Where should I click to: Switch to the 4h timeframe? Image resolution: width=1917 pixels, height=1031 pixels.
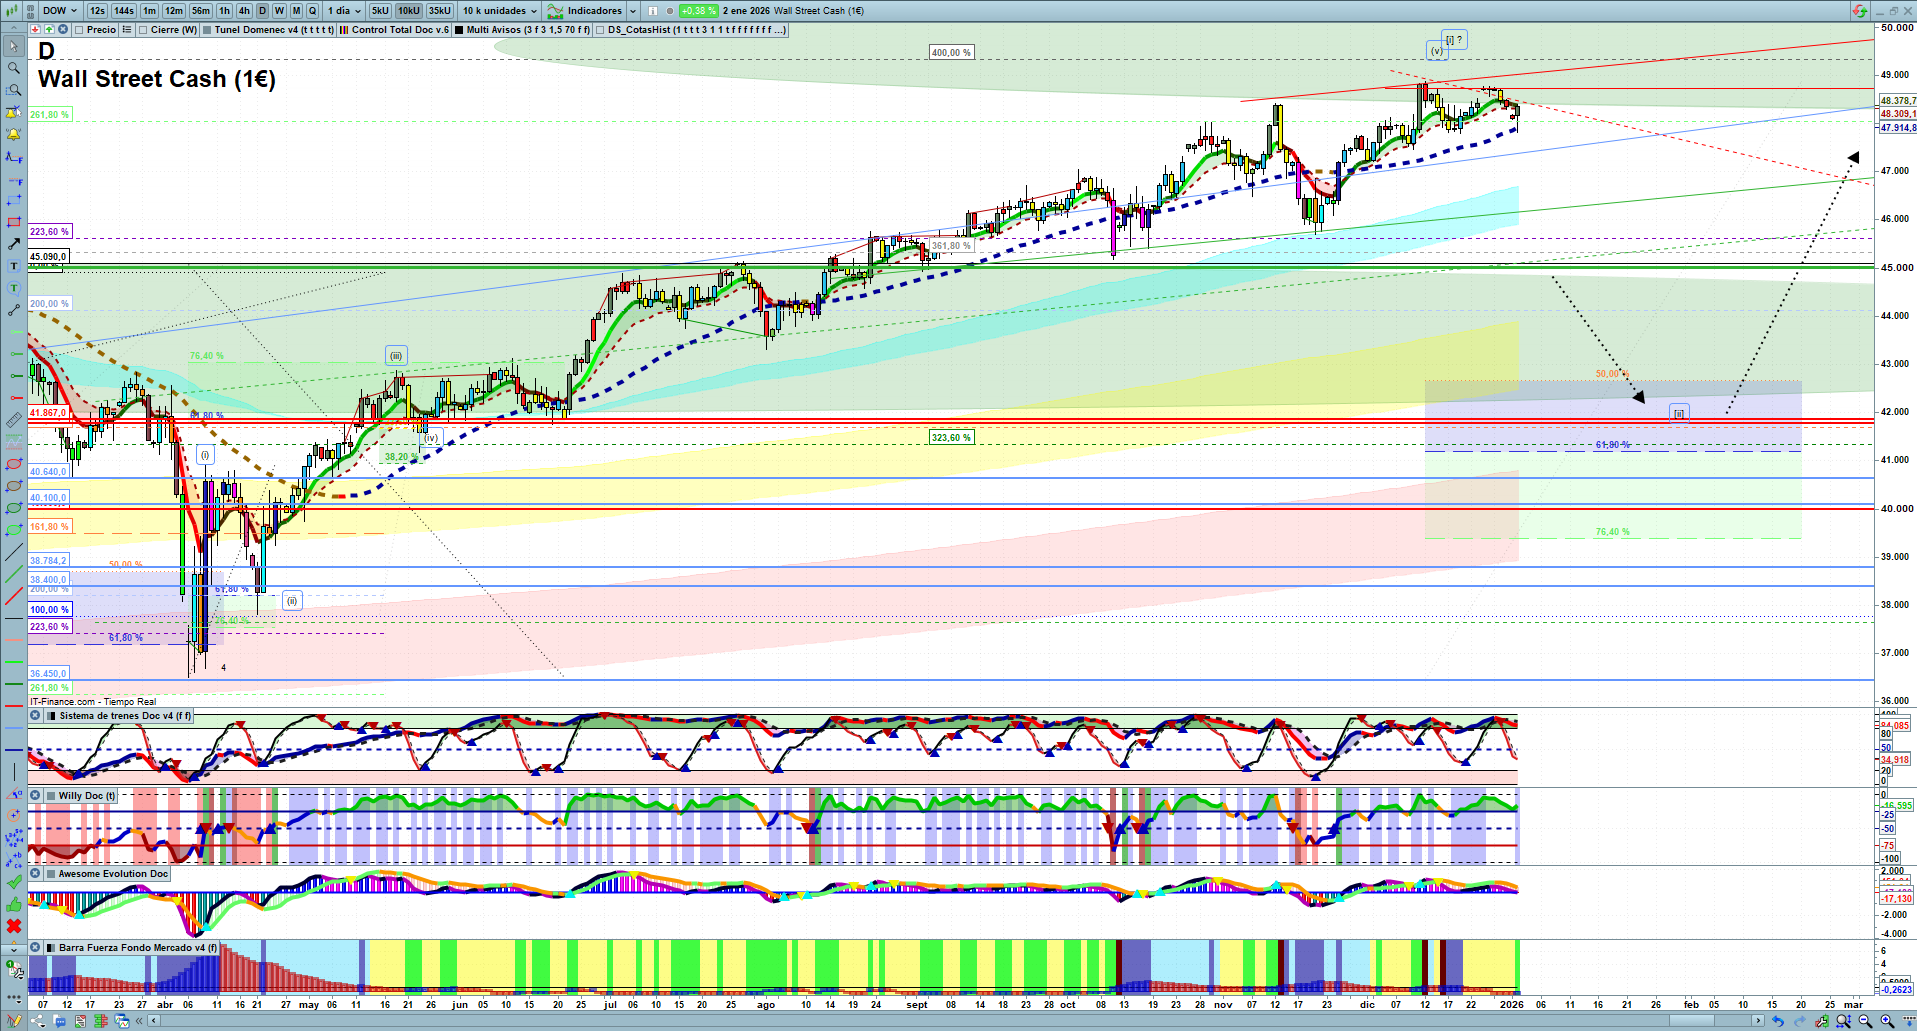244,11
